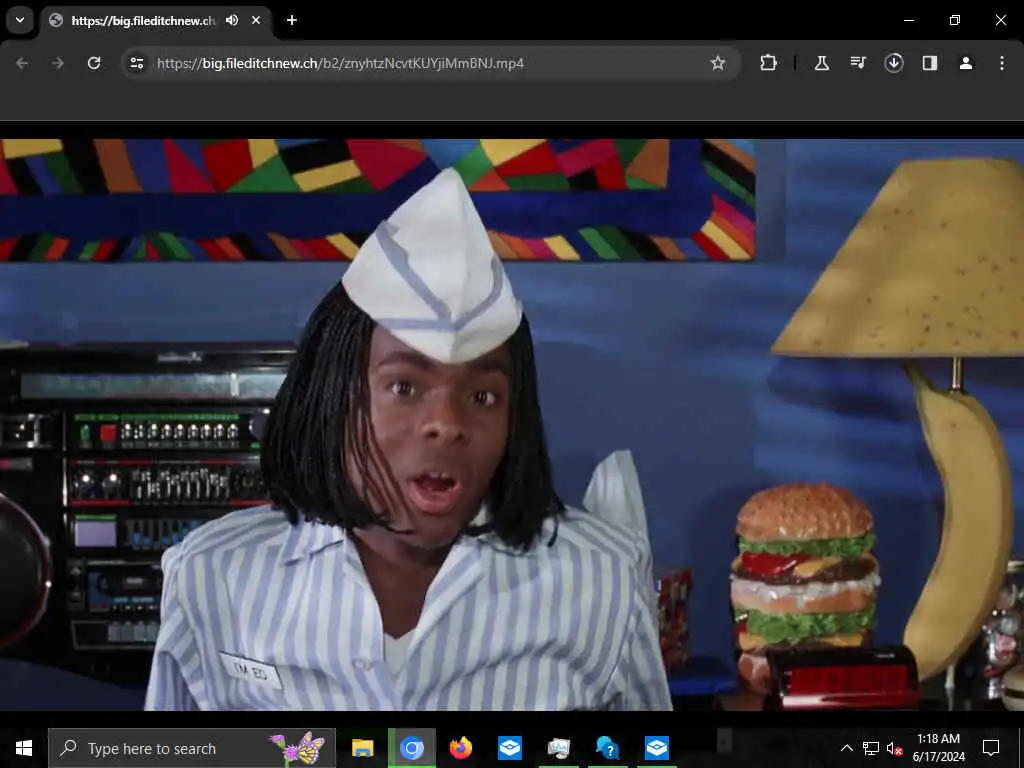
Task: Show the downloads list
Action: 894,63
